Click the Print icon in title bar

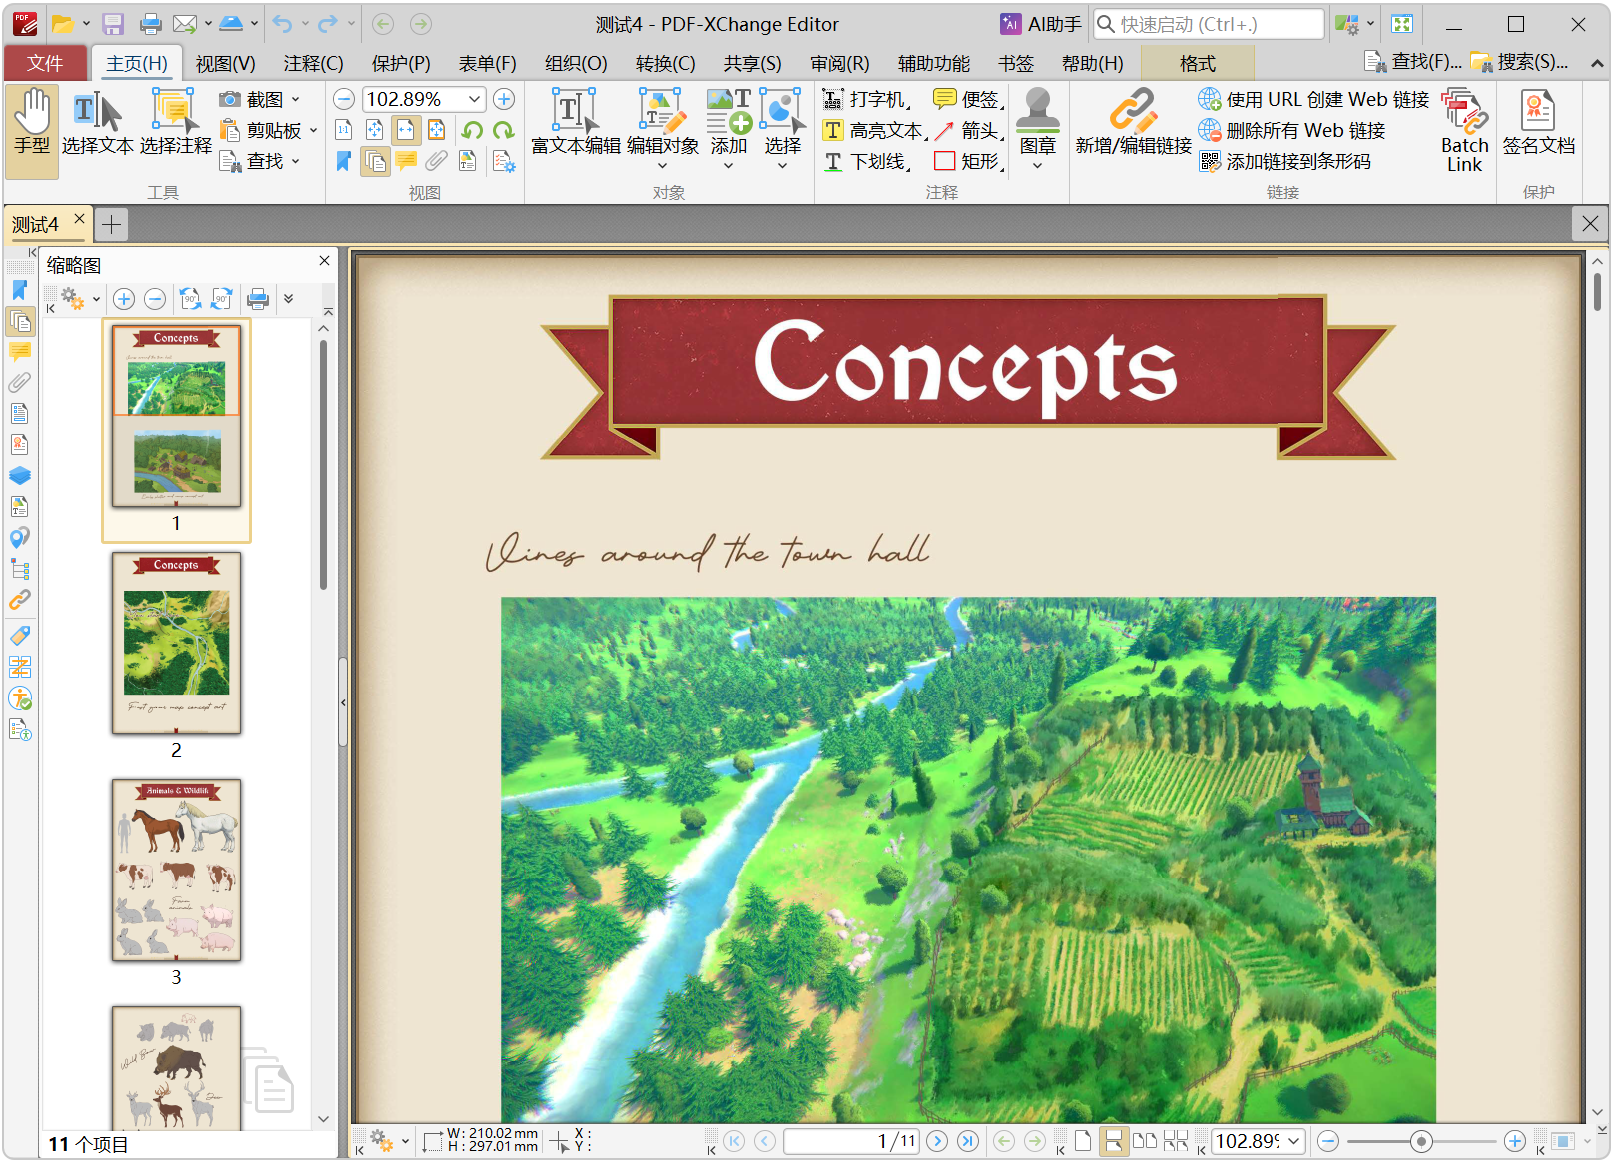[x=151, y=24]
